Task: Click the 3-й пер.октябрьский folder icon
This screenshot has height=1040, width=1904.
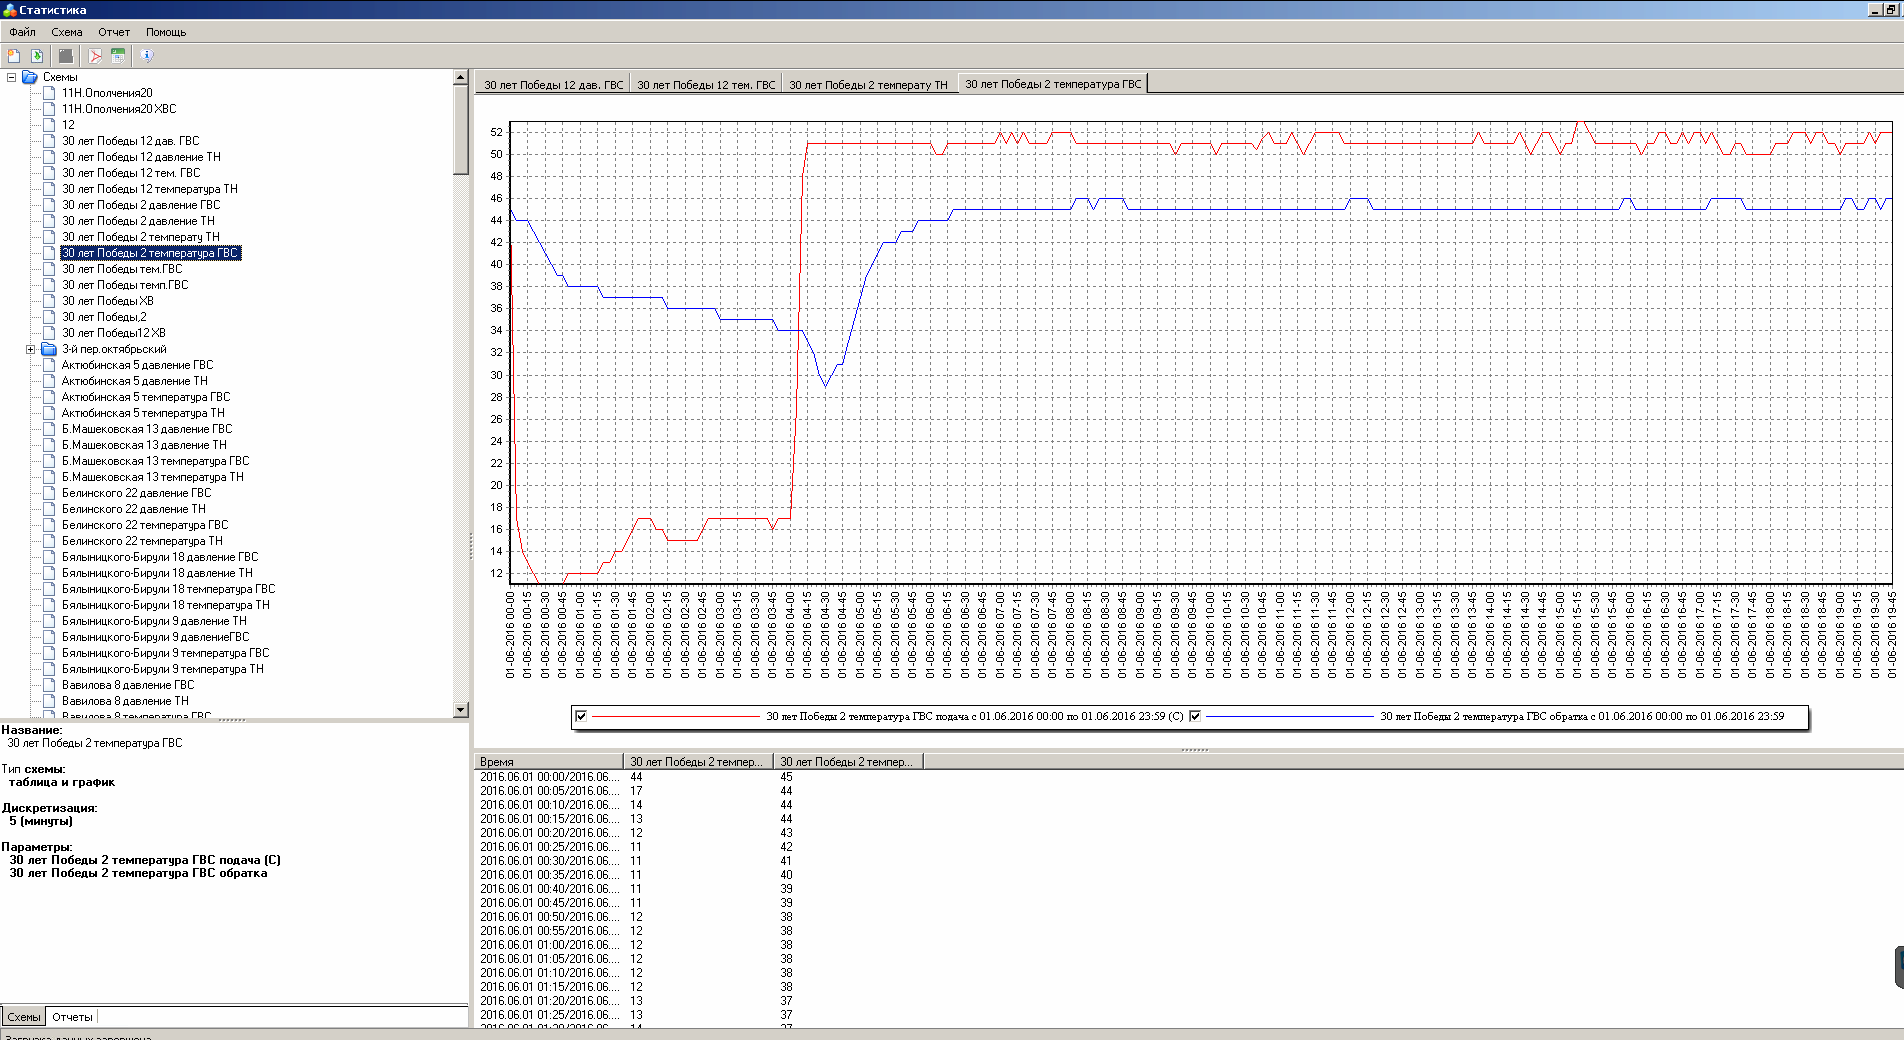Action: pos(48,349)
